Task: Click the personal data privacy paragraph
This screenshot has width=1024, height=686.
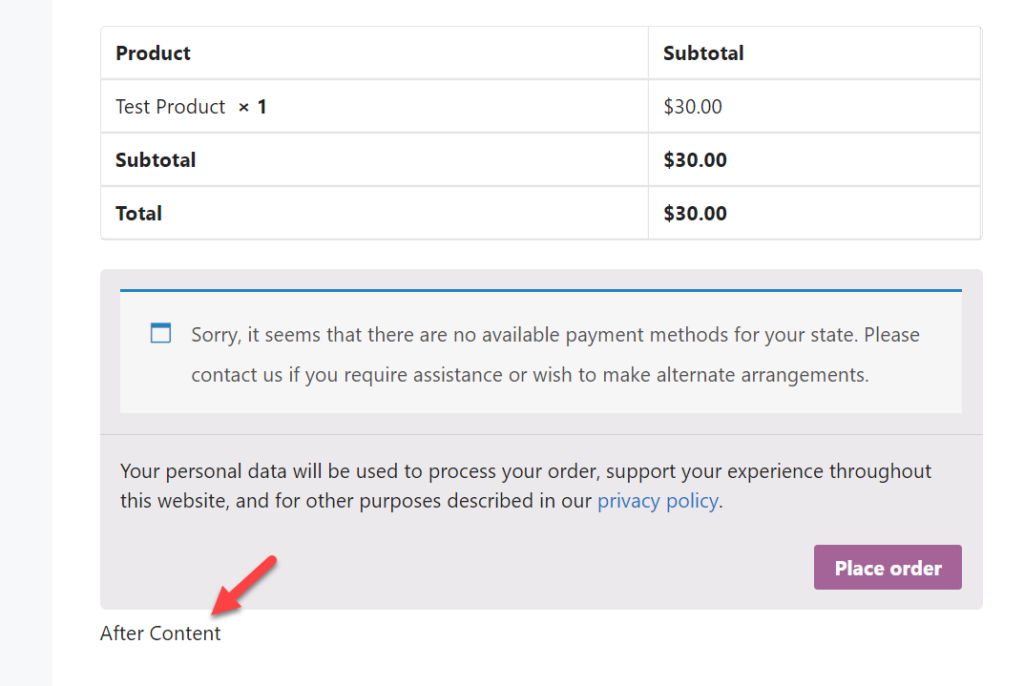Action: click(x=526, y=486)
